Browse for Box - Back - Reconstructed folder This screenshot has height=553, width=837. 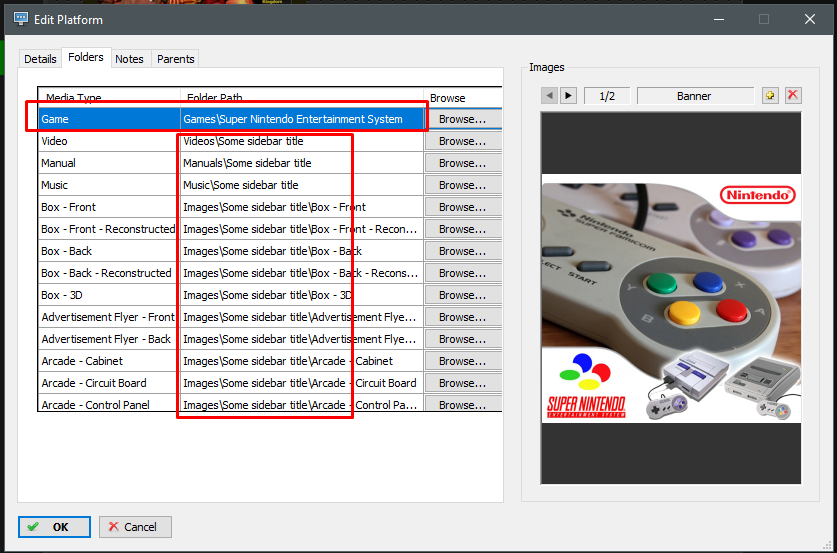pyautogui.click(x=463, y=273)
